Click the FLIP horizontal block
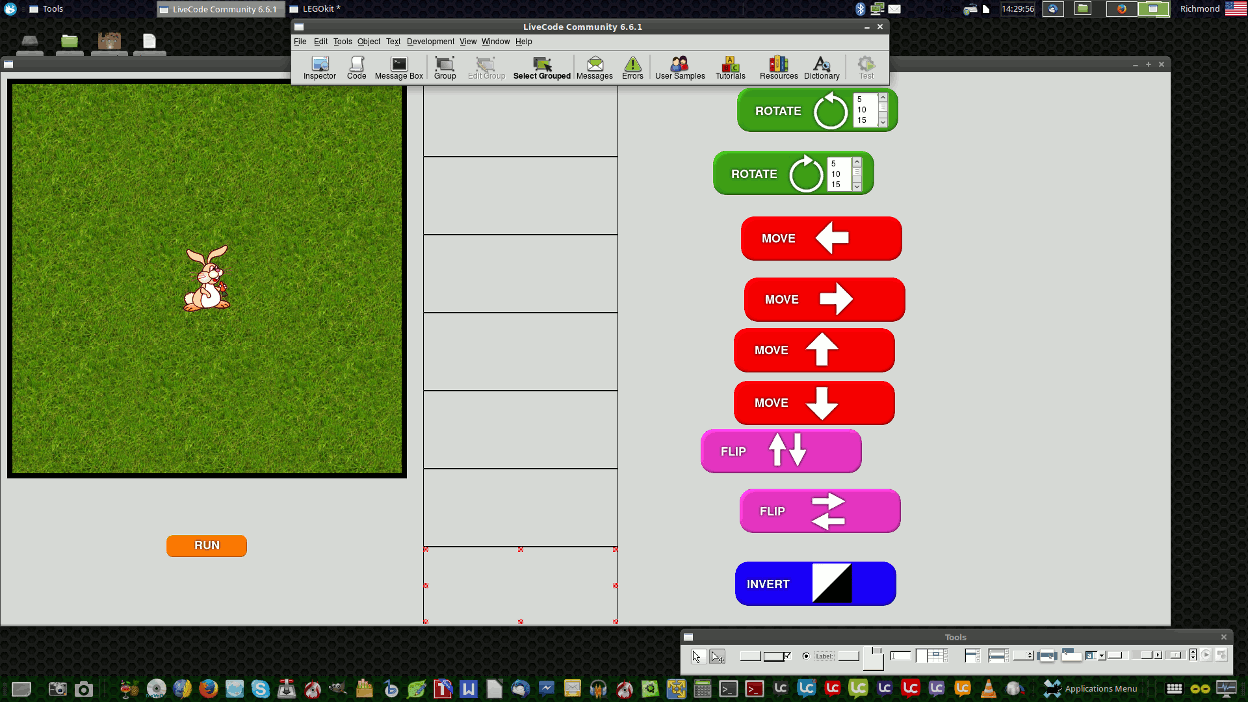This screenshot has height=702, width=1248. tap(820, 511)
